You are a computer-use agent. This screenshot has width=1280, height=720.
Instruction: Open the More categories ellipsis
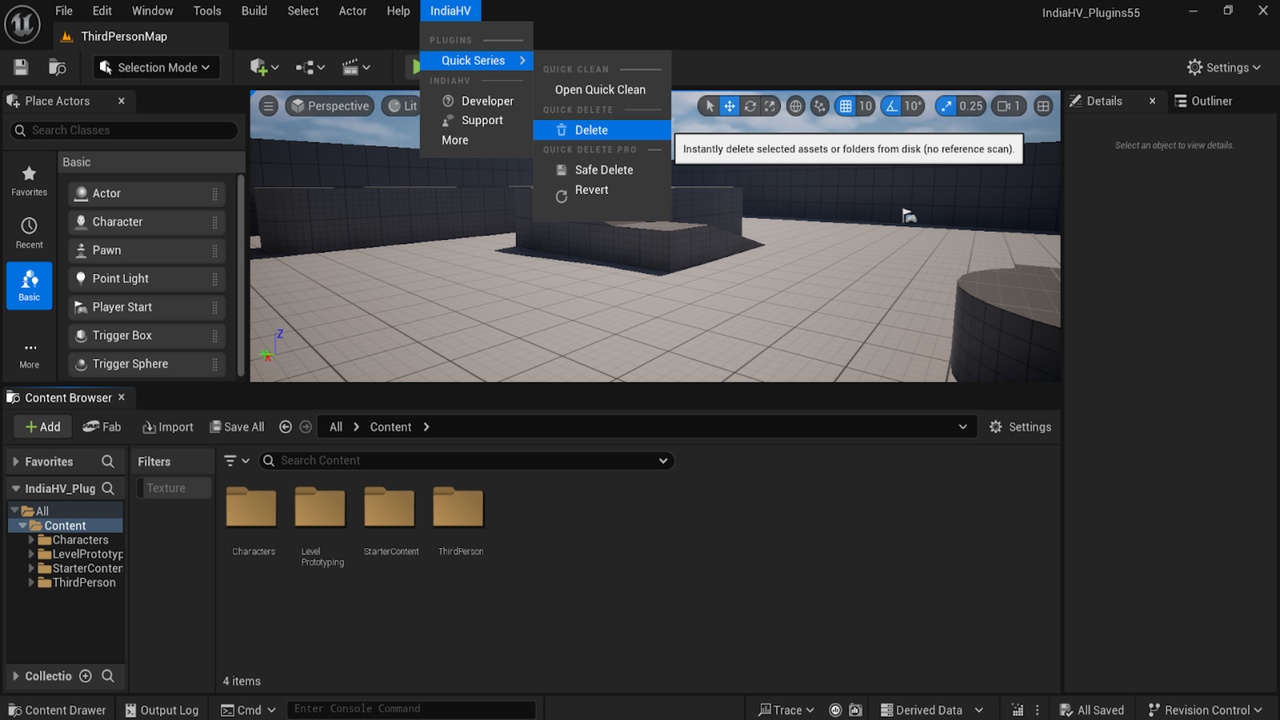click(x=29, y=355)
